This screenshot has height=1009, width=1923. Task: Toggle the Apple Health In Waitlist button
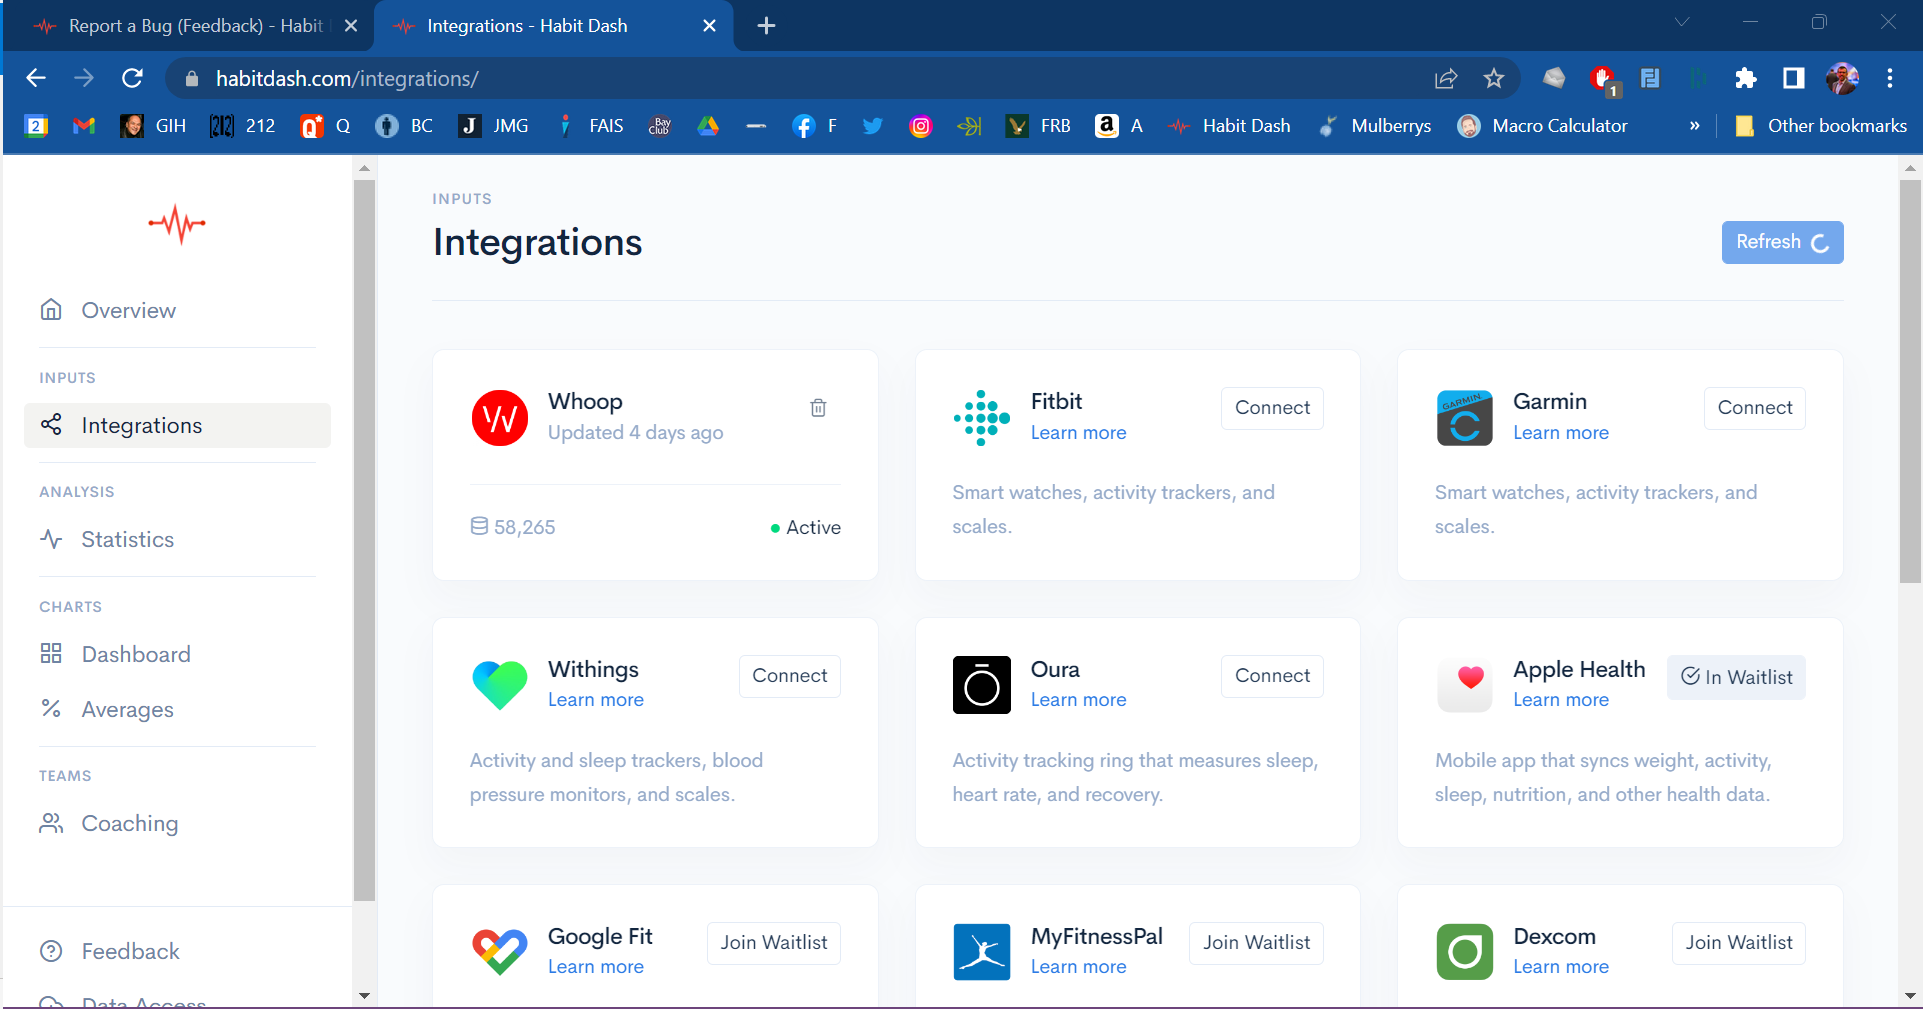(x=1736, y=677)
